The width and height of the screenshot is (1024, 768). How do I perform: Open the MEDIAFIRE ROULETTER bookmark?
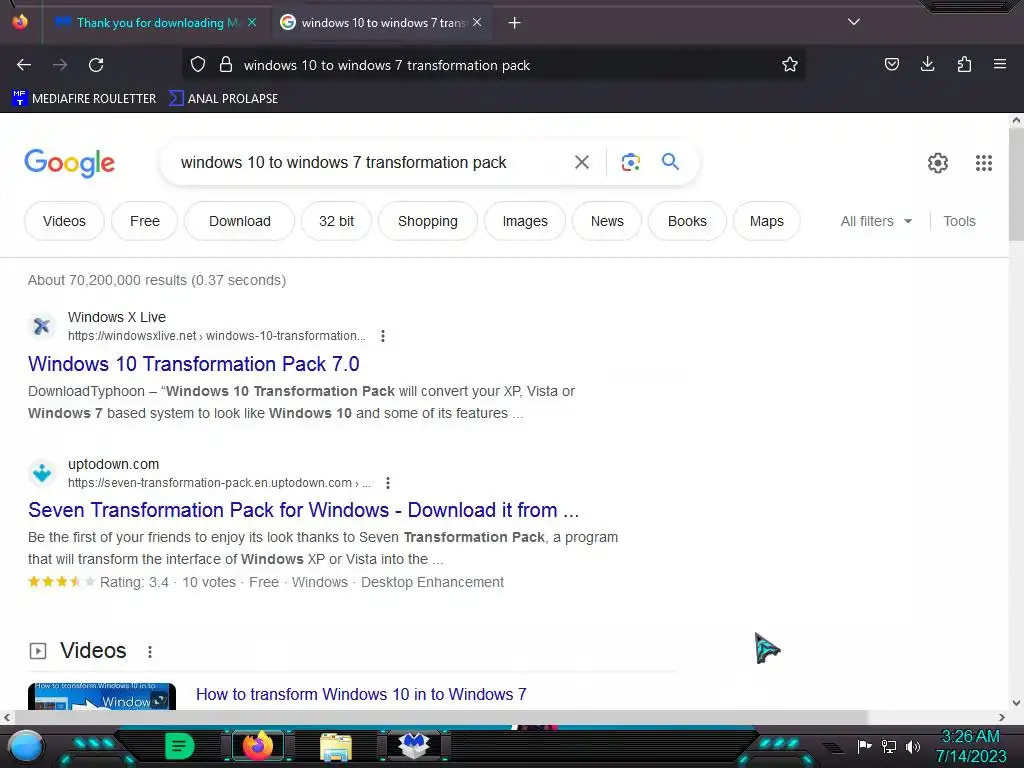click(84, 99)
